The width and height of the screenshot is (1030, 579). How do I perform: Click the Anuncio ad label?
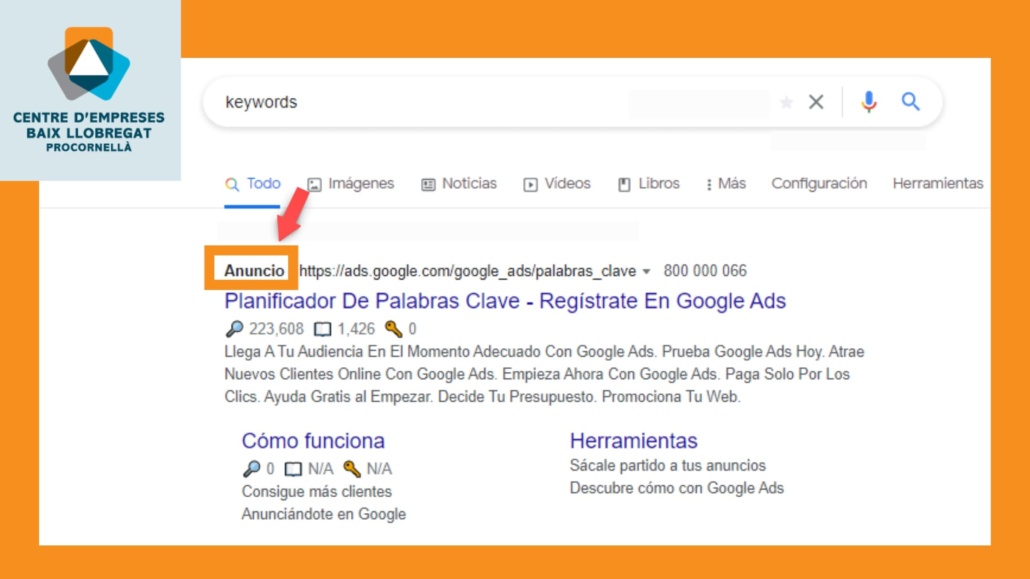[254, 271]
